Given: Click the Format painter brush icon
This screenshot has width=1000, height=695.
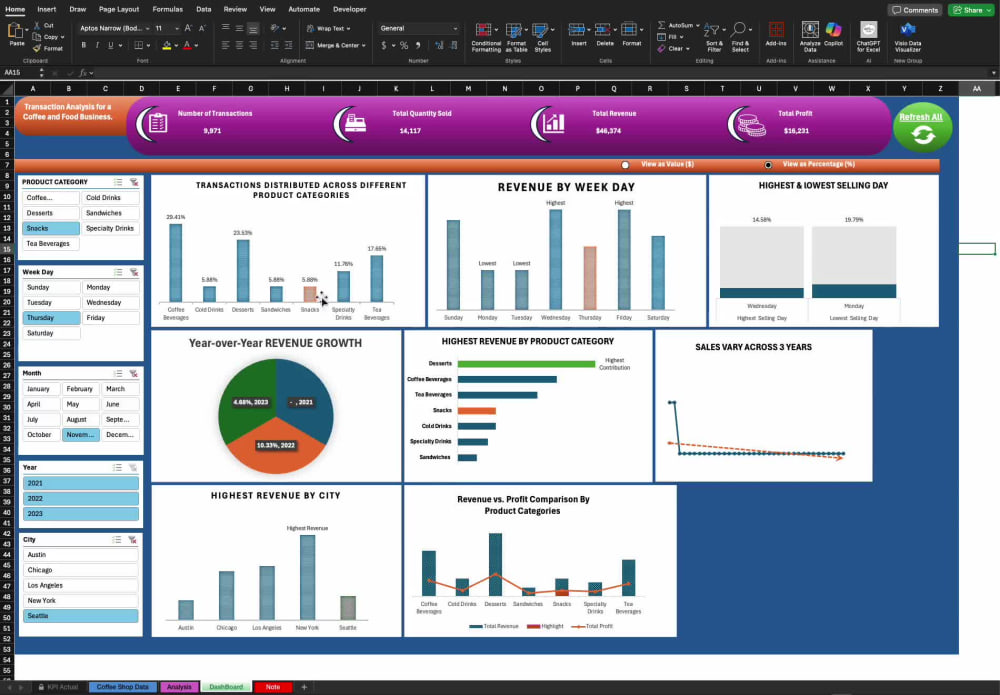Looking at the screenshot, I should click(37, 48).
